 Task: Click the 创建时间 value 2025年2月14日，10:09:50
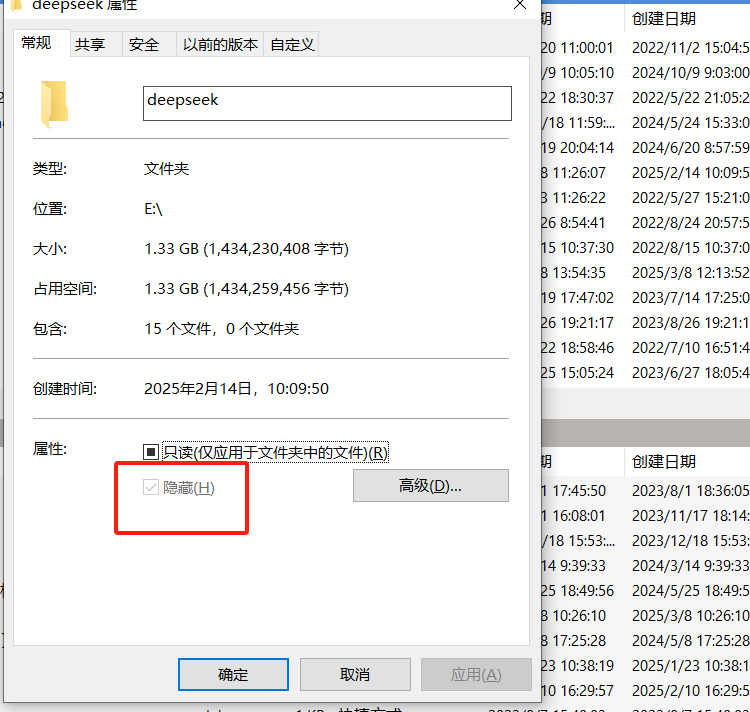tap(236, 389)
